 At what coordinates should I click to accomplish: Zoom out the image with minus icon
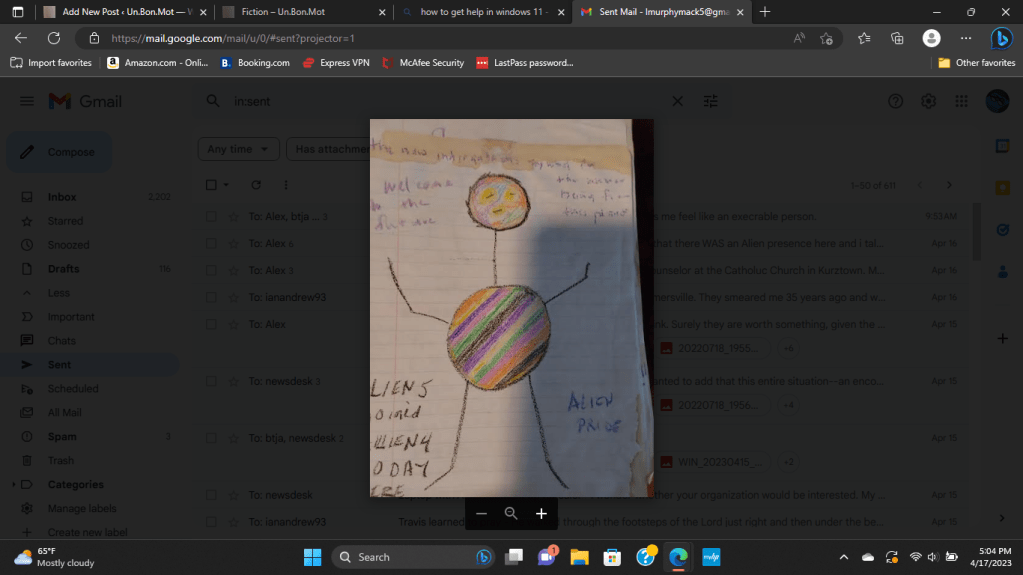(481, 513)
